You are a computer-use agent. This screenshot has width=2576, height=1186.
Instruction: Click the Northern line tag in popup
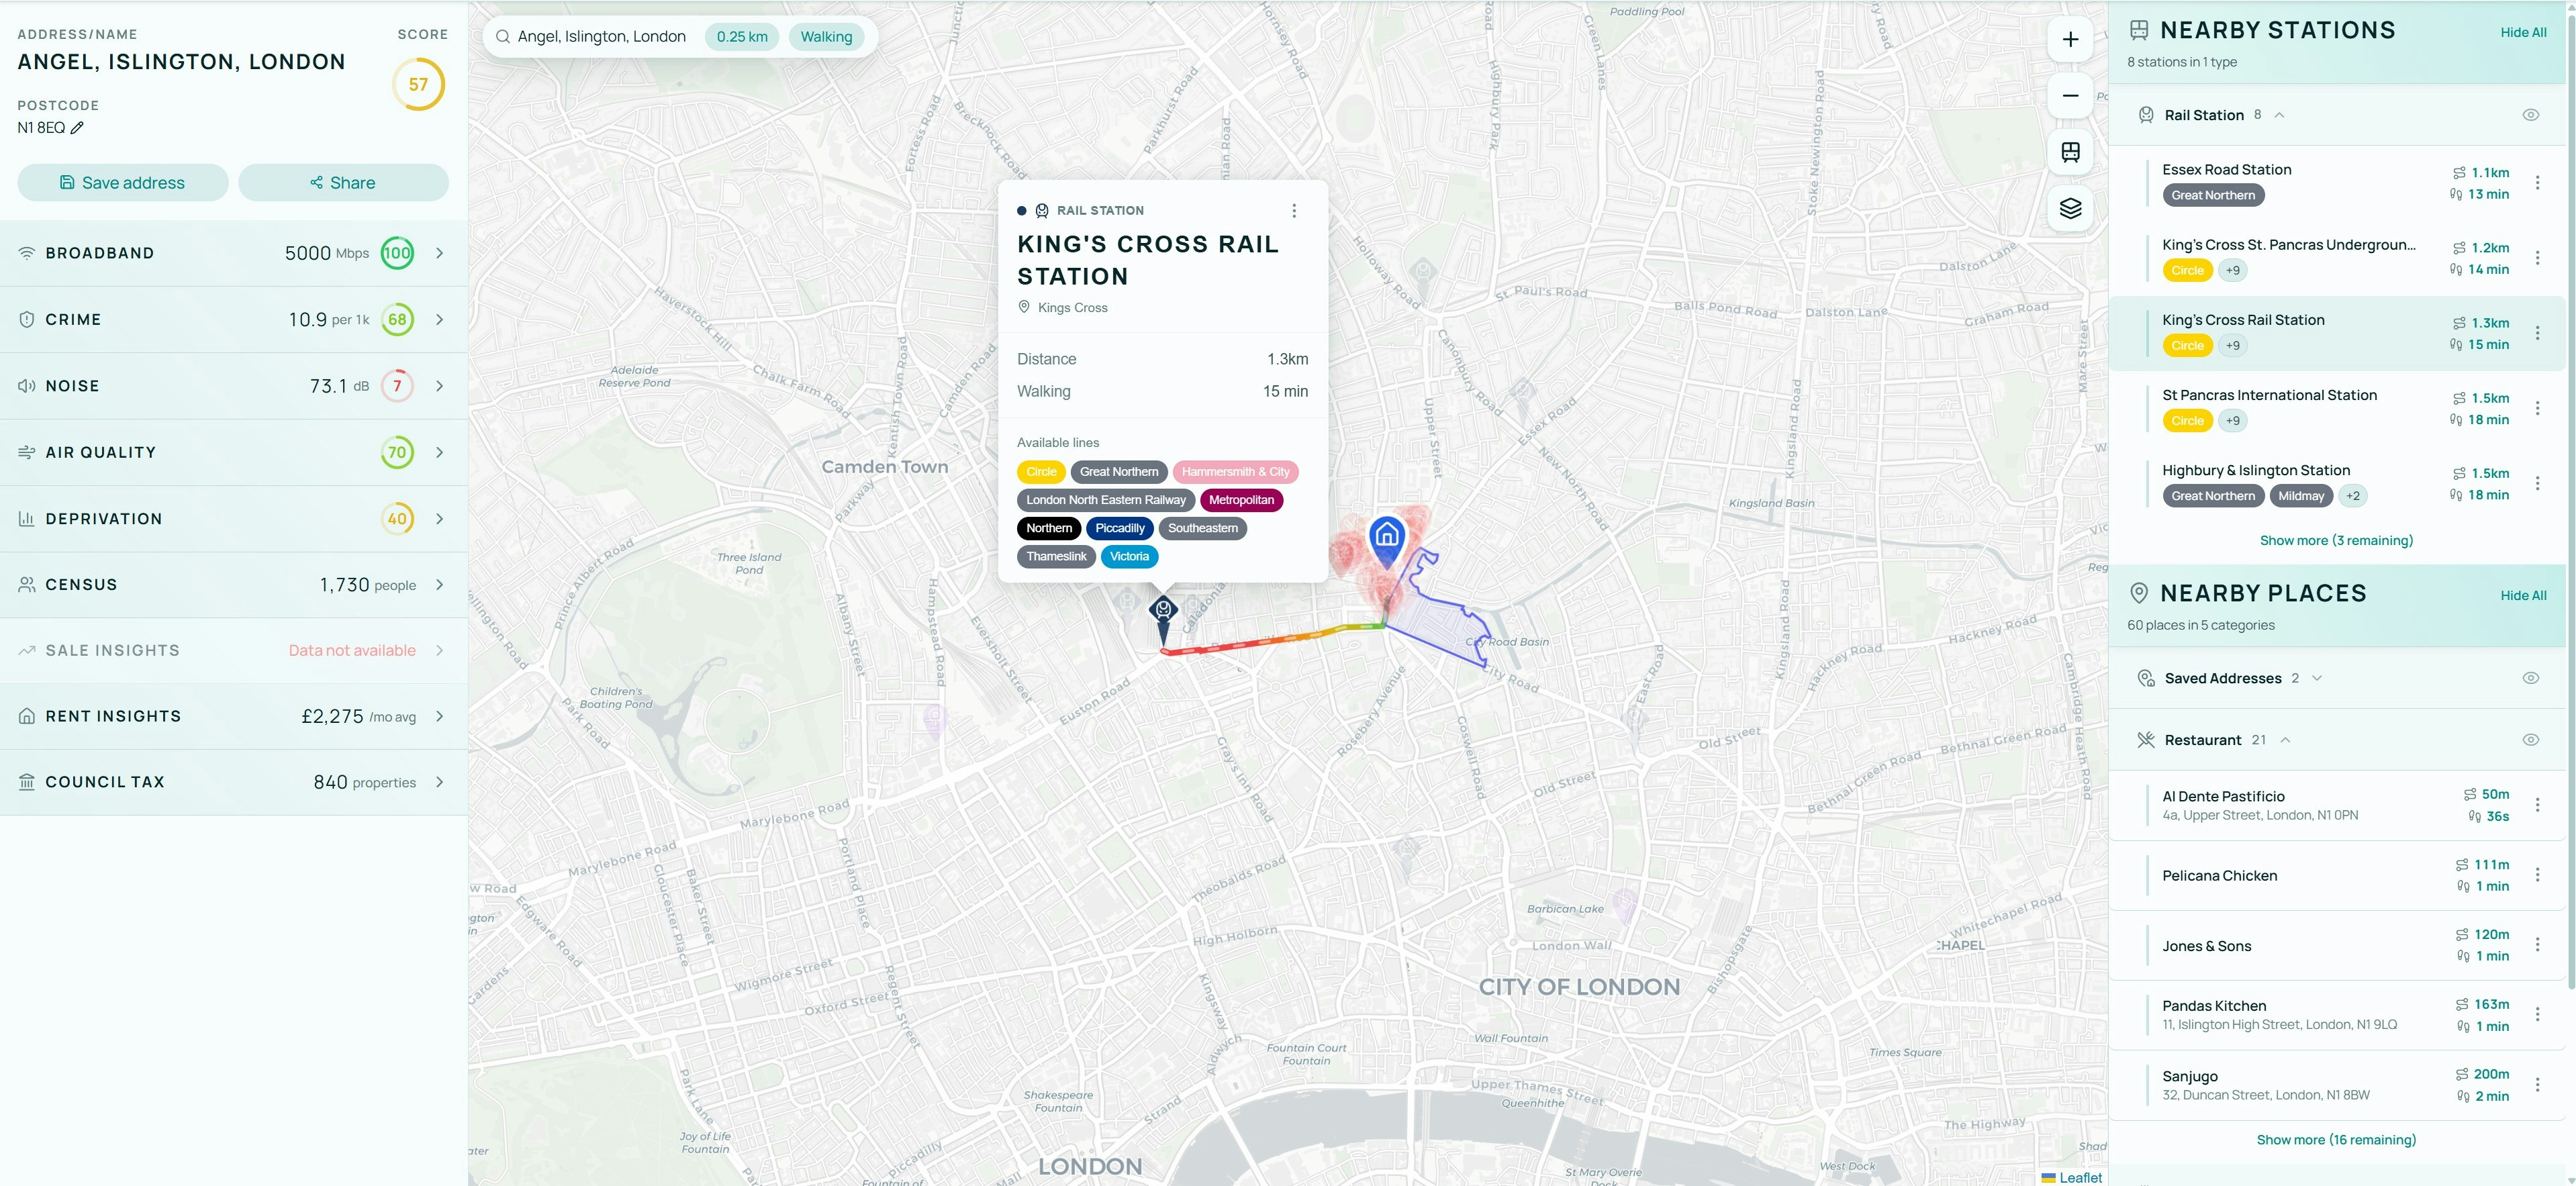click(x=1049, y=529)
